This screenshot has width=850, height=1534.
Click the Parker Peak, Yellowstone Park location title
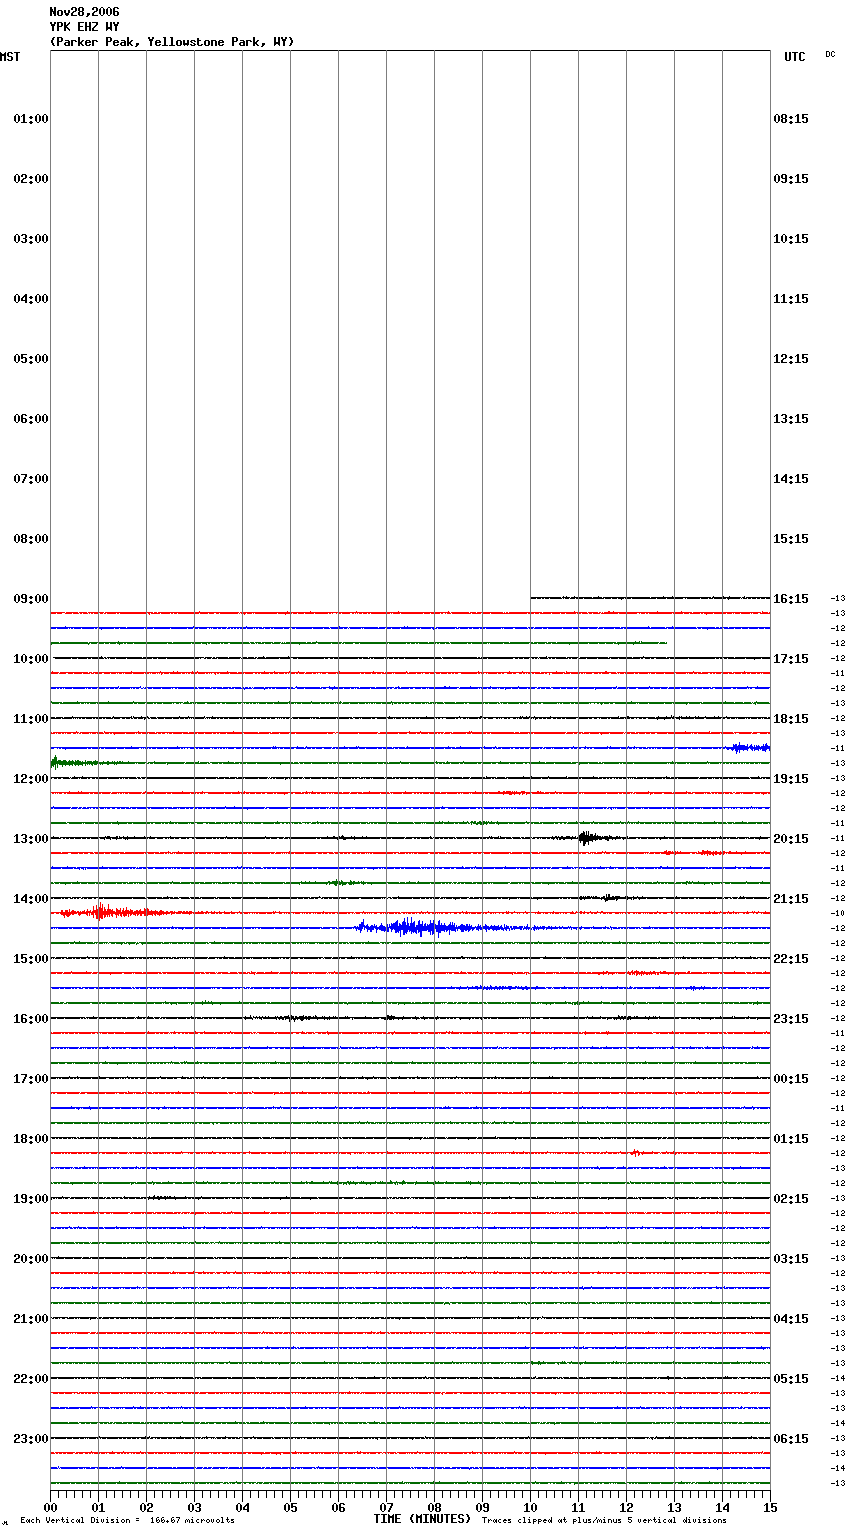click(x=172, y=42)
